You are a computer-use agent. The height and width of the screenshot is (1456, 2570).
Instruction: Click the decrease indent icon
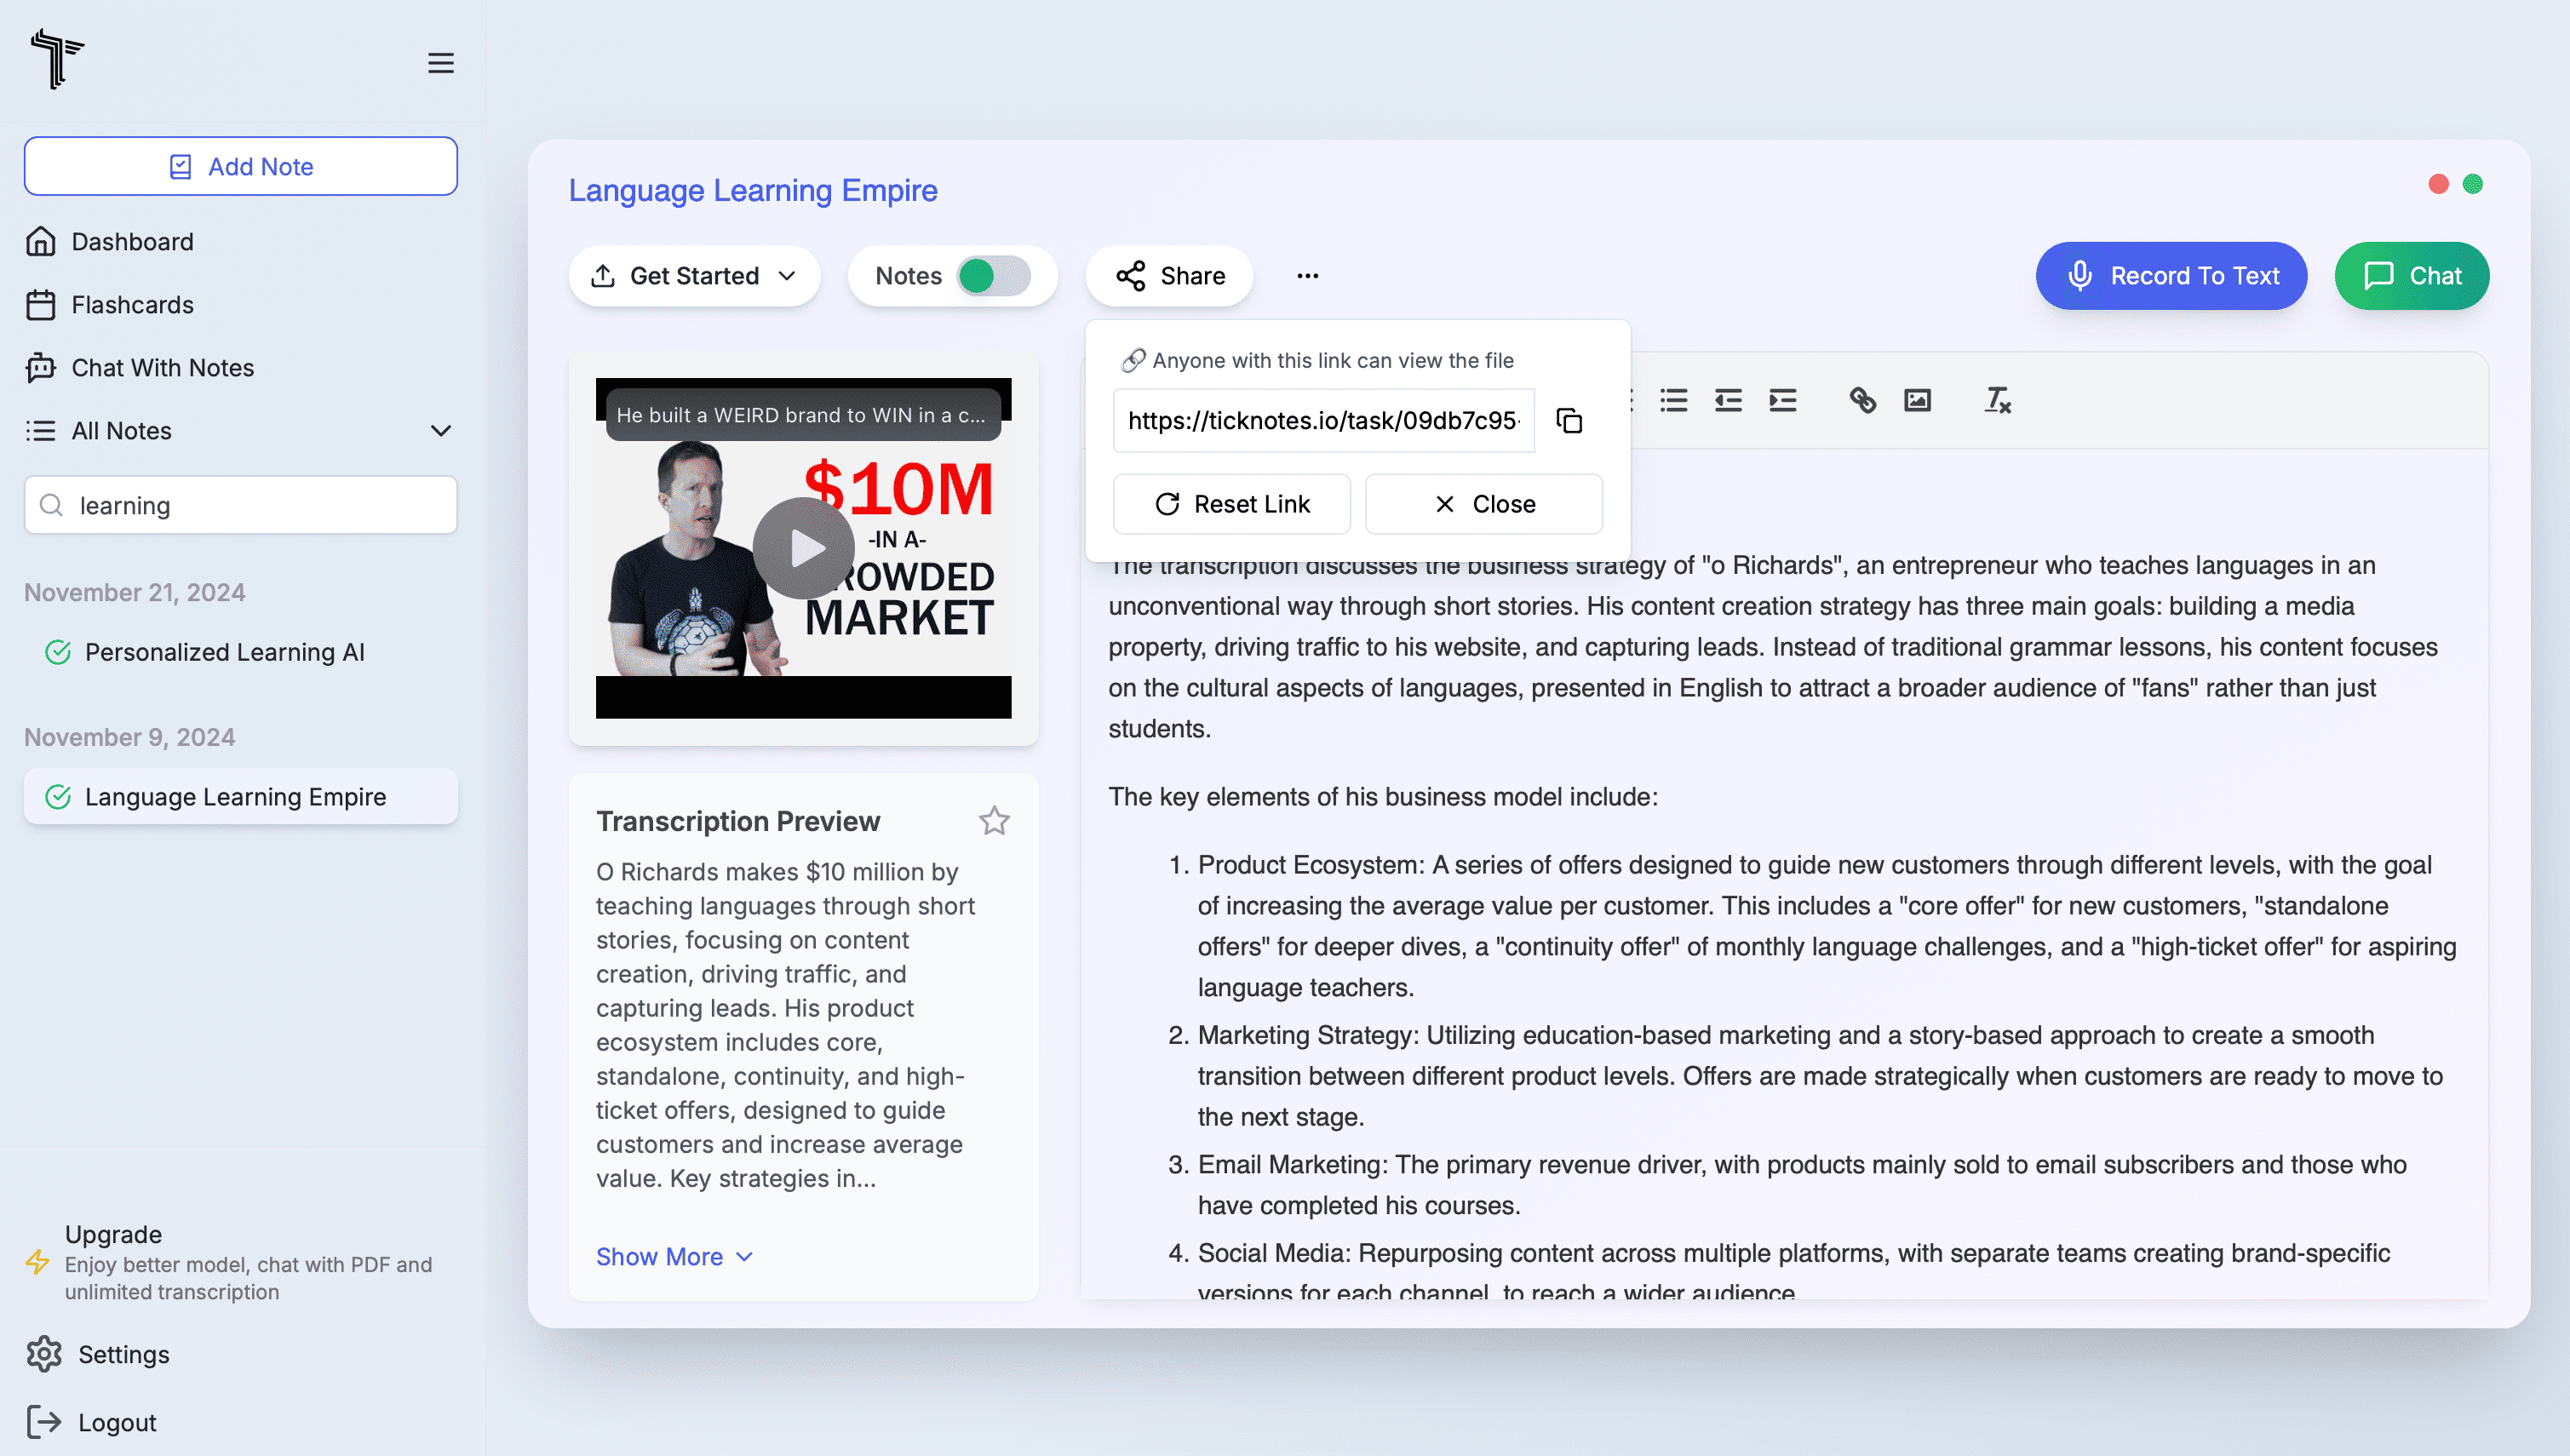pos(1728,400)
